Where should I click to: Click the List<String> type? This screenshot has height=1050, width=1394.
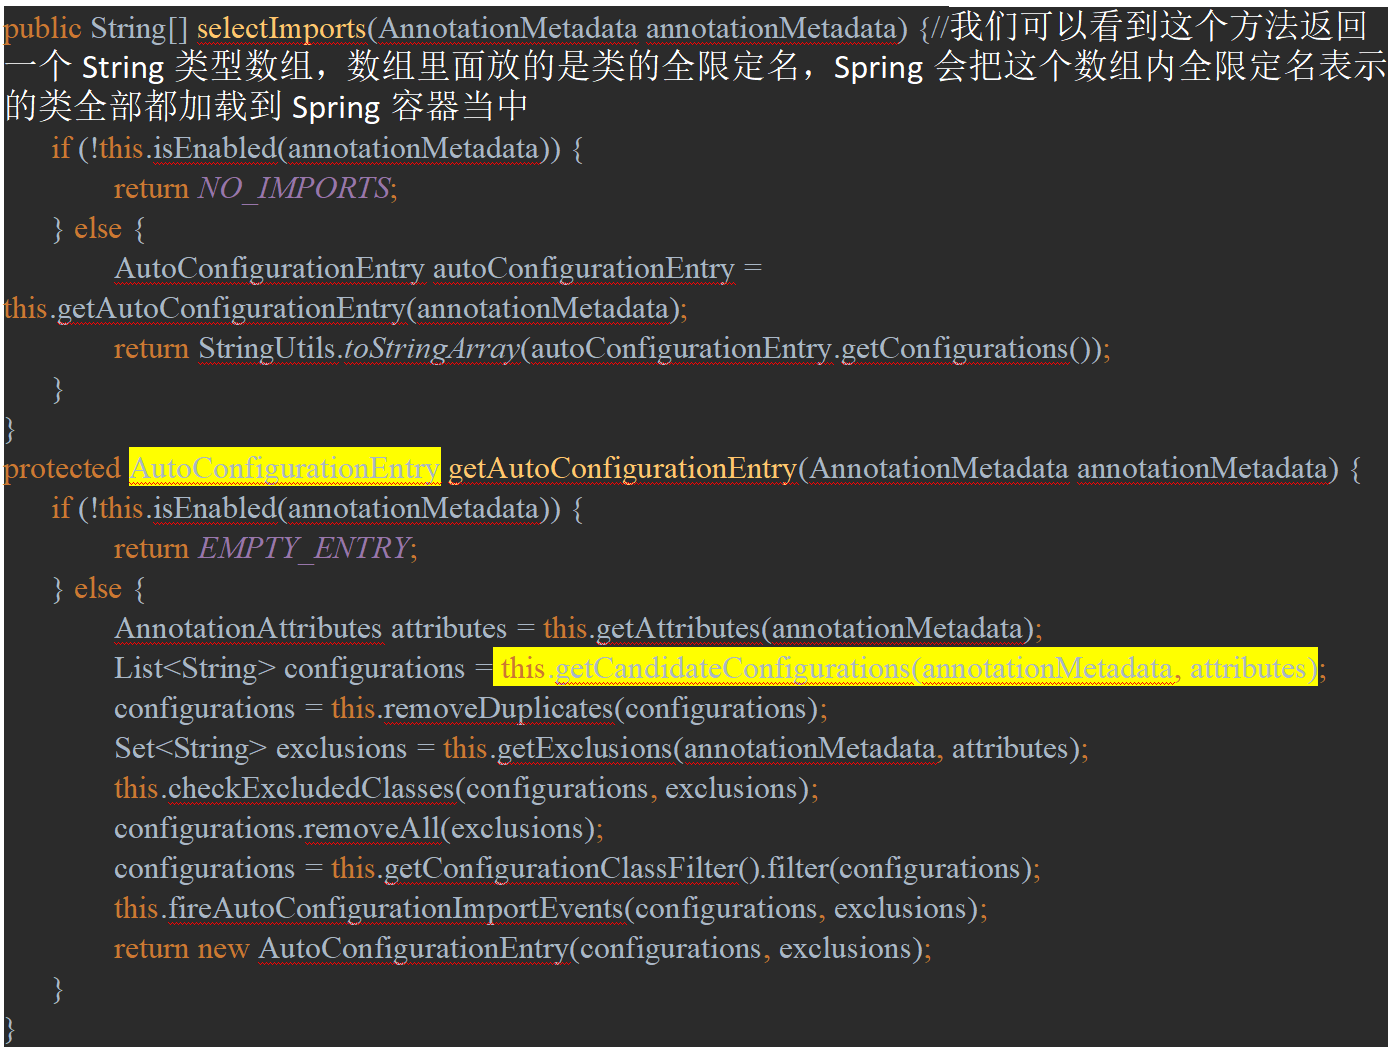[195, 668]
